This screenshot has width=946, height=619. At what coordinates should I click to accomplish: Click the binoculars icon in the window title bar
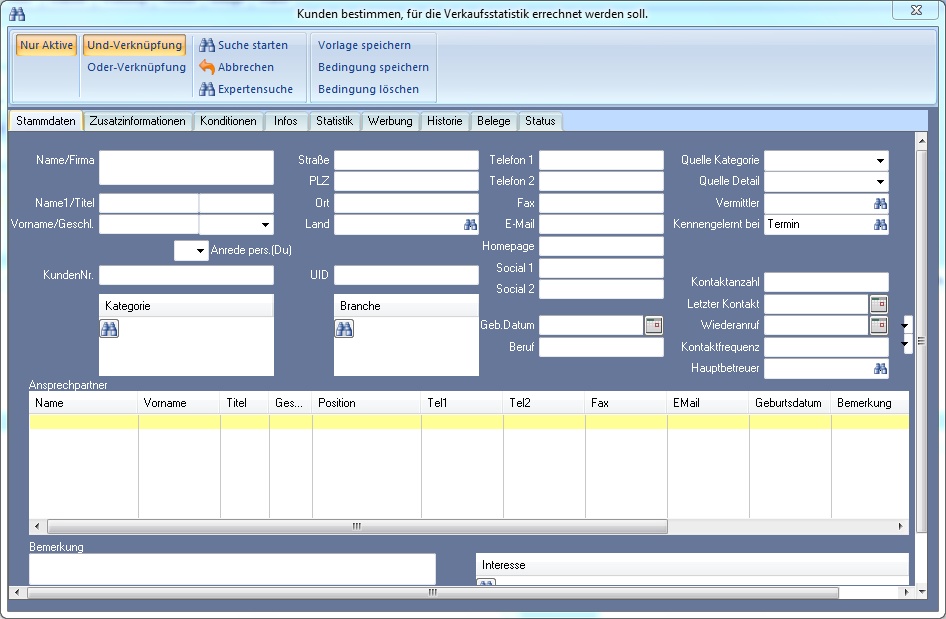pyautogui.click(x=17, y=13)
